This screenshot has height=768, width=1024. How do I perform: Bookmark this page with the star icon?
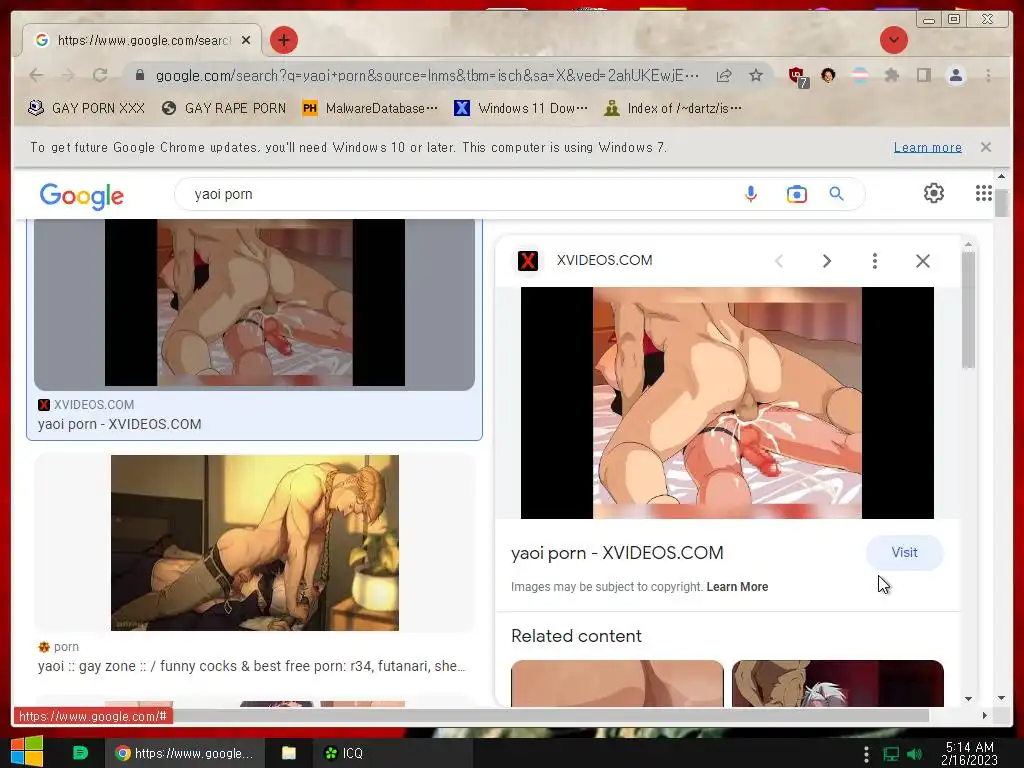[x=756, y=76]
